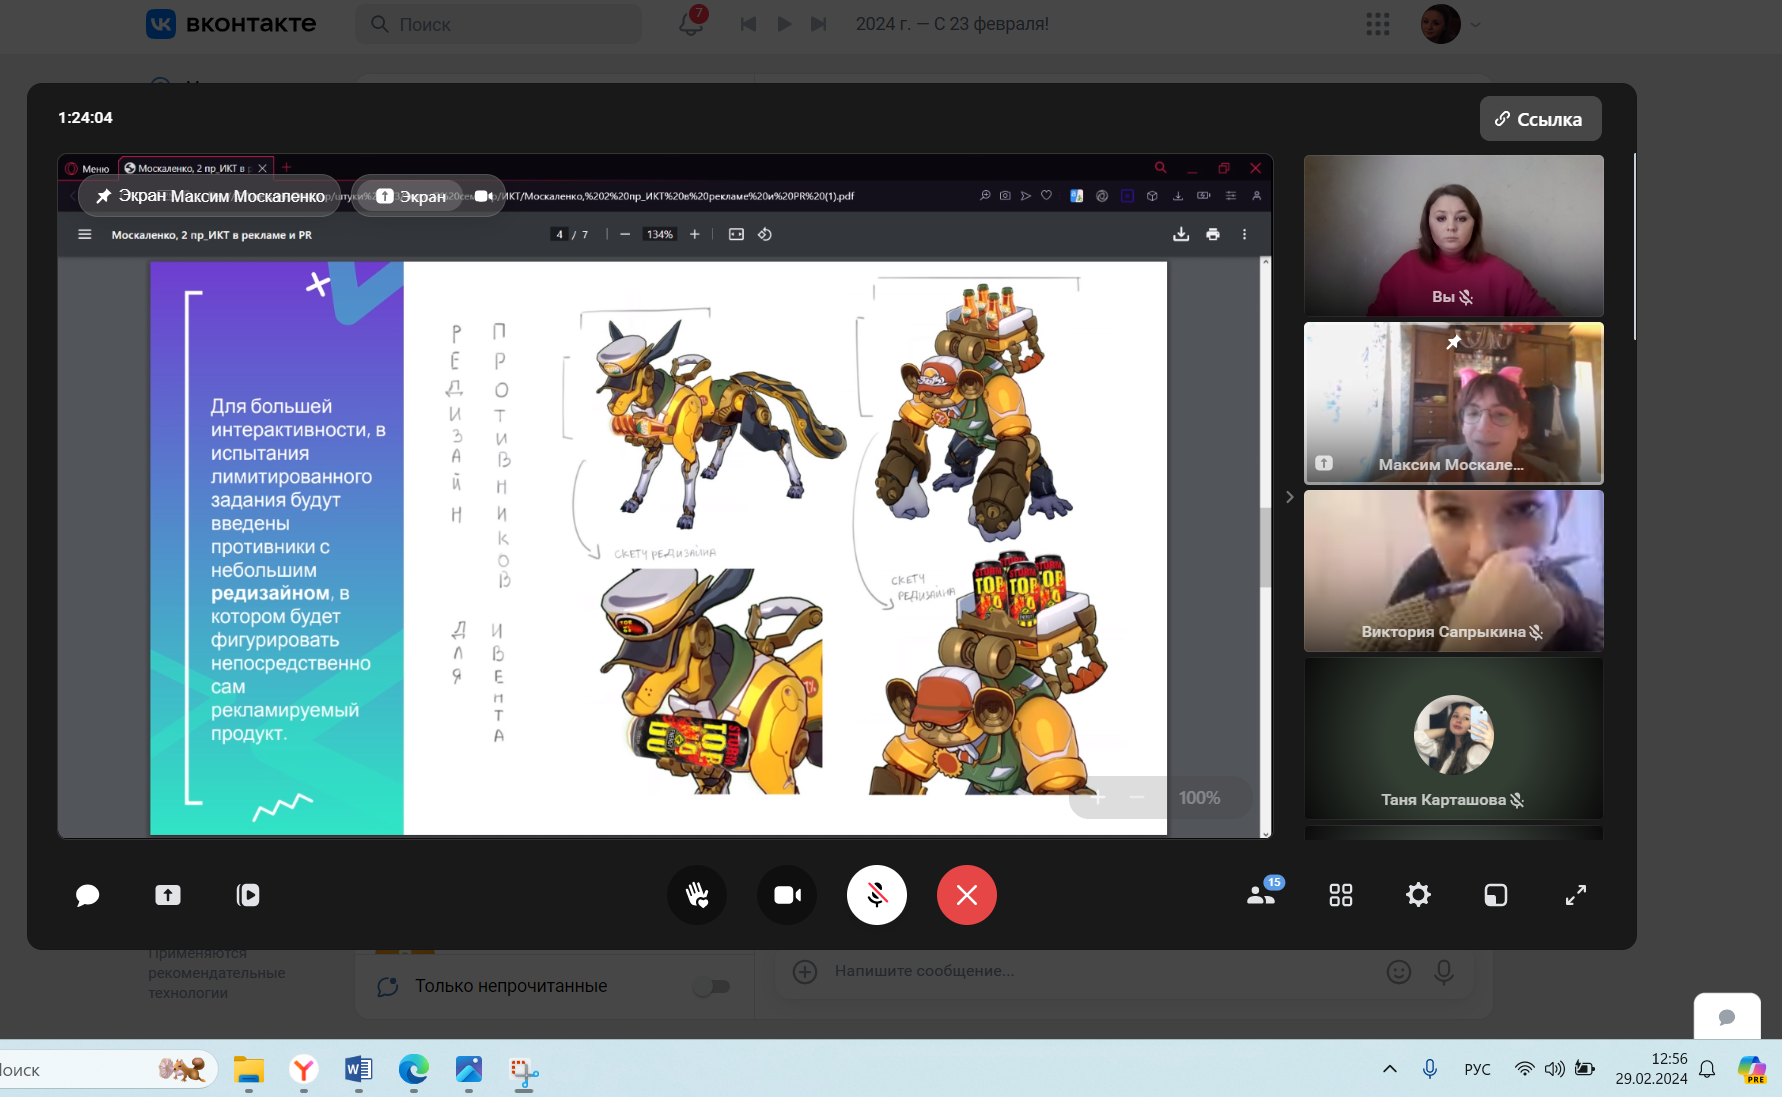The width and height of the screenshot is (1782, 1097).
Task: Zoom in the shared PDF
Action: coord(695,234)
